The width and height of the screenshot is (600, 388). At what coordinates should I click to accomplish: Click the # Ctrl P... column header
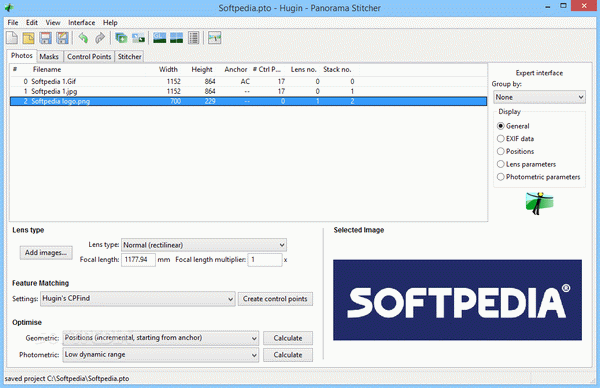[267, 70]
